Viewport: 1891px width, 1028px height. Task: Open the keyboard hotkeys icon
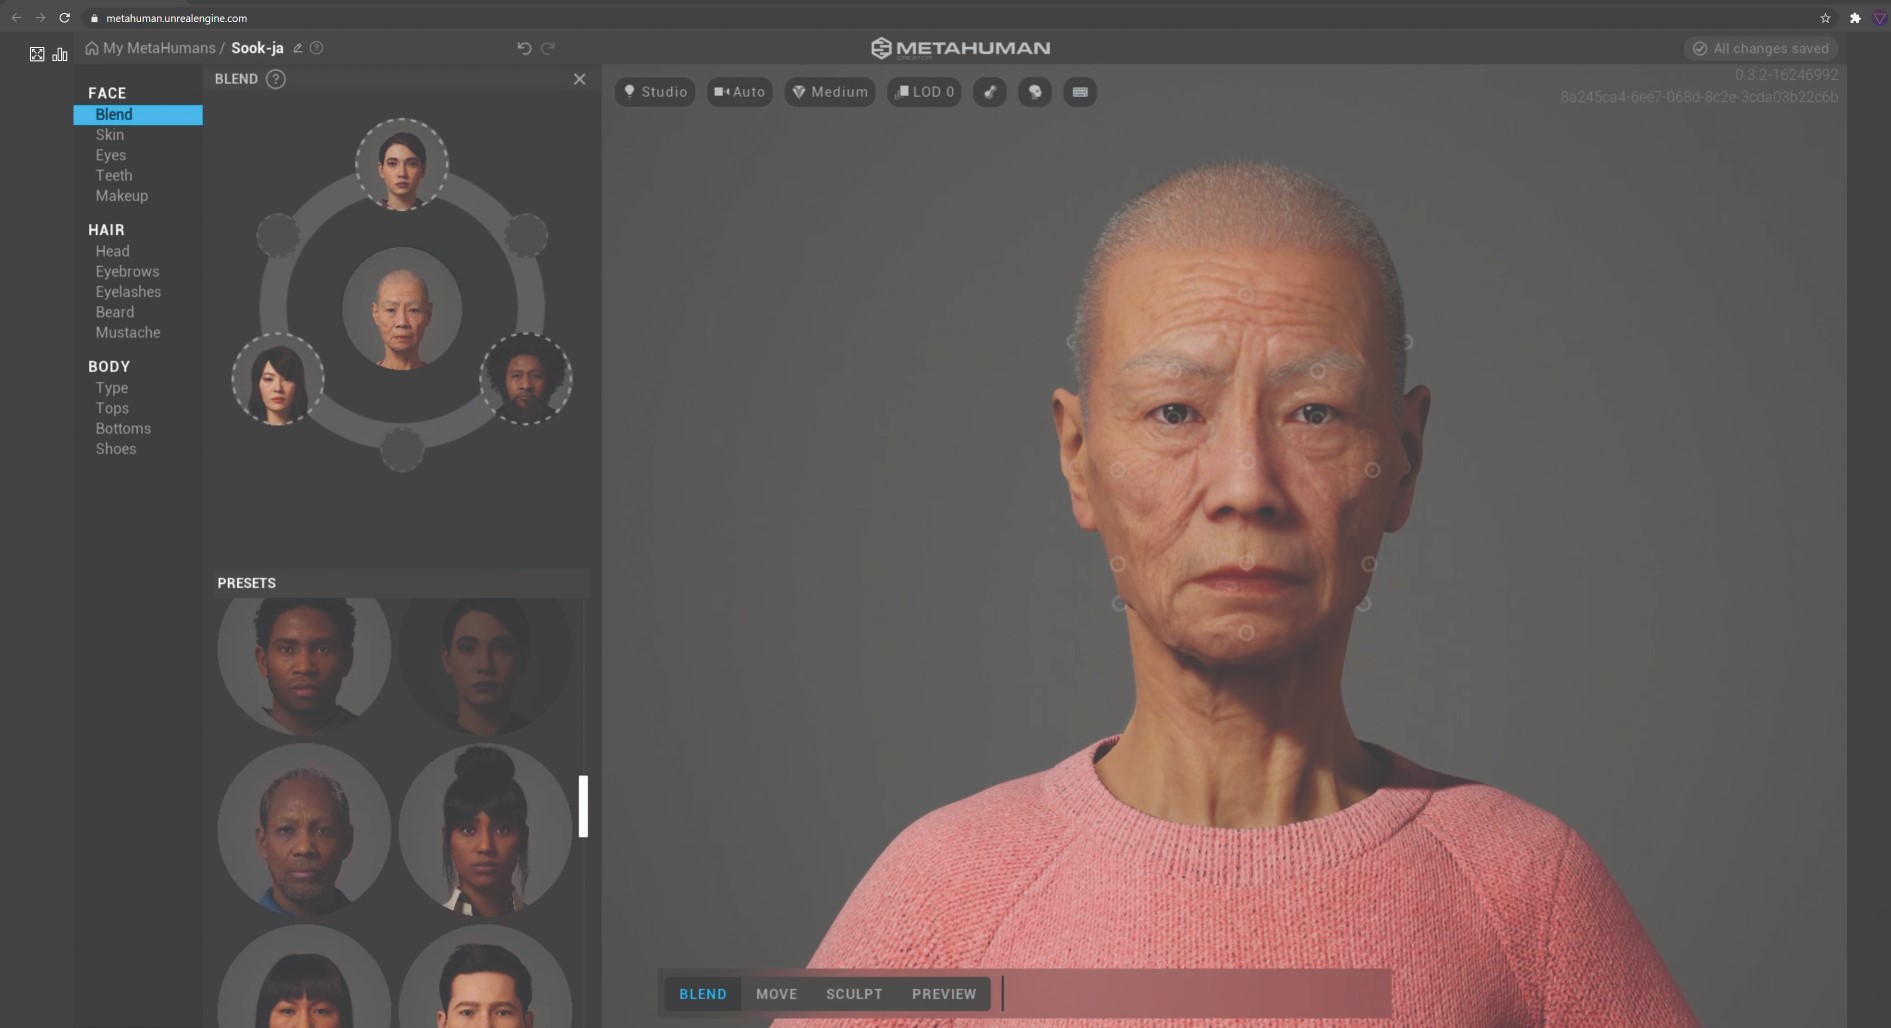[1080, 92]
